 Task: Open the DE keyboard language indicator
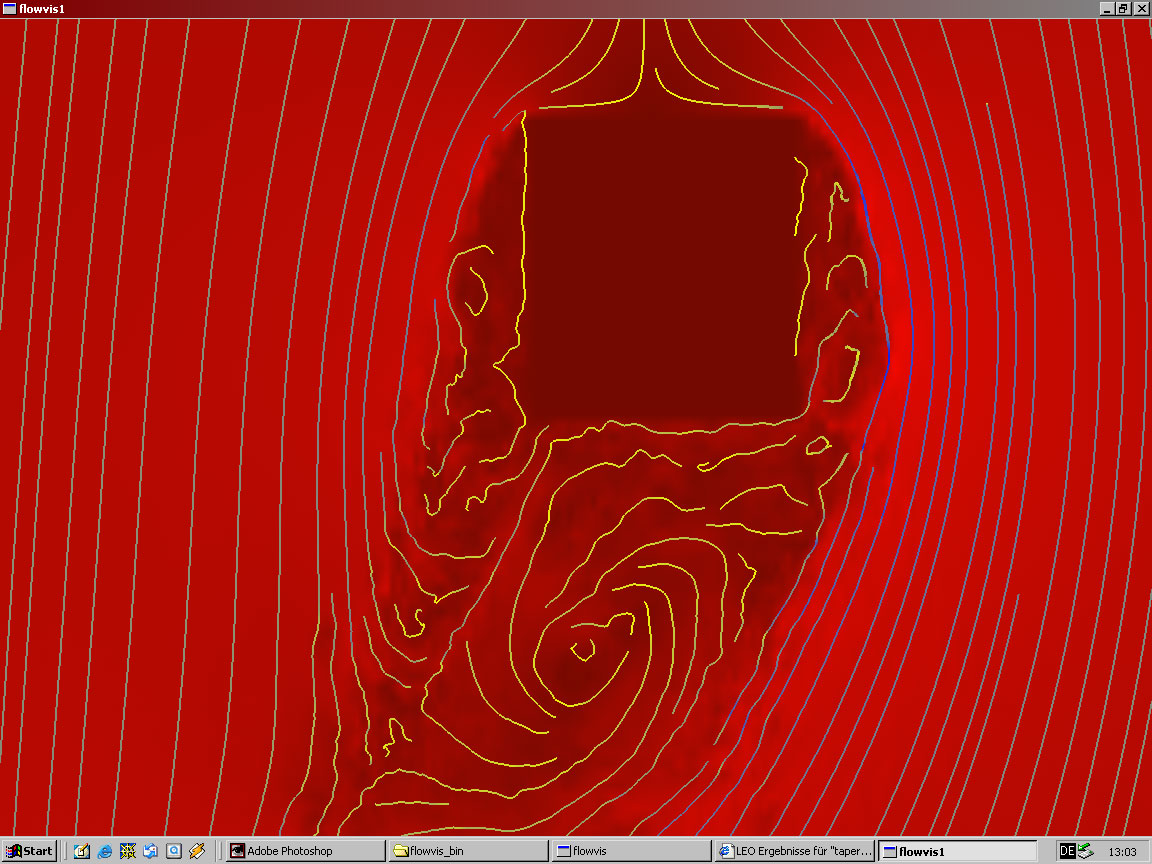click(x=1067, y=851)
